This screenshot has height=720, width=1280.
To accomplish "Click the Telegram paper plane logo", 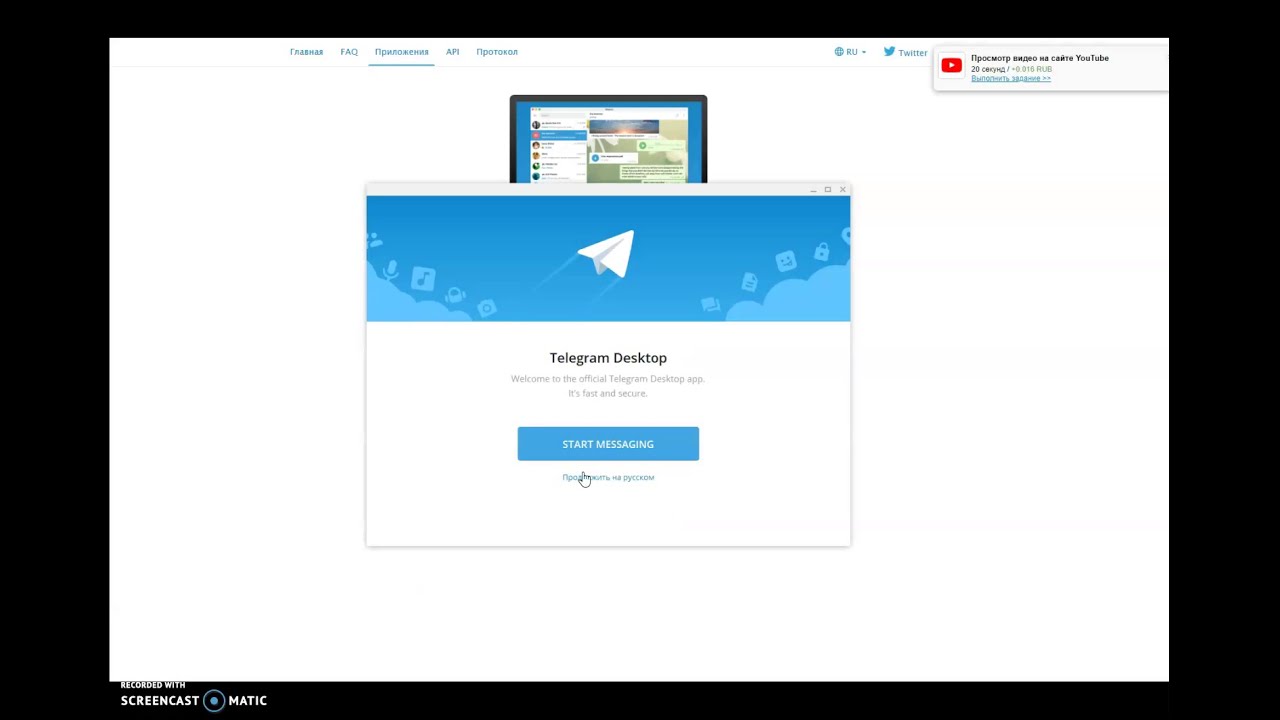I will 606,254.
